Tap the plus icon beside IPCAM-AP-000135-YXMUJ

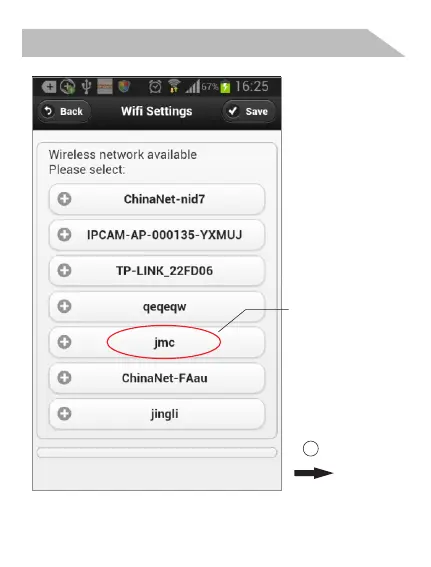point(64,235)
